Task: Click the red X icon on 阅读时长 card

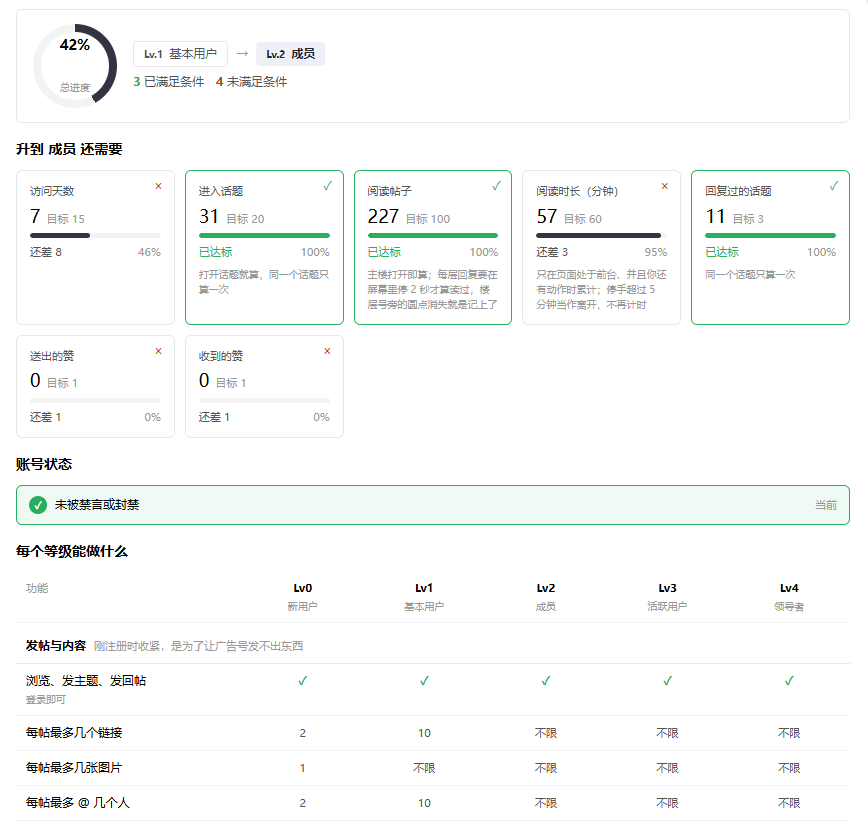Action: click(x=665, y=186)
